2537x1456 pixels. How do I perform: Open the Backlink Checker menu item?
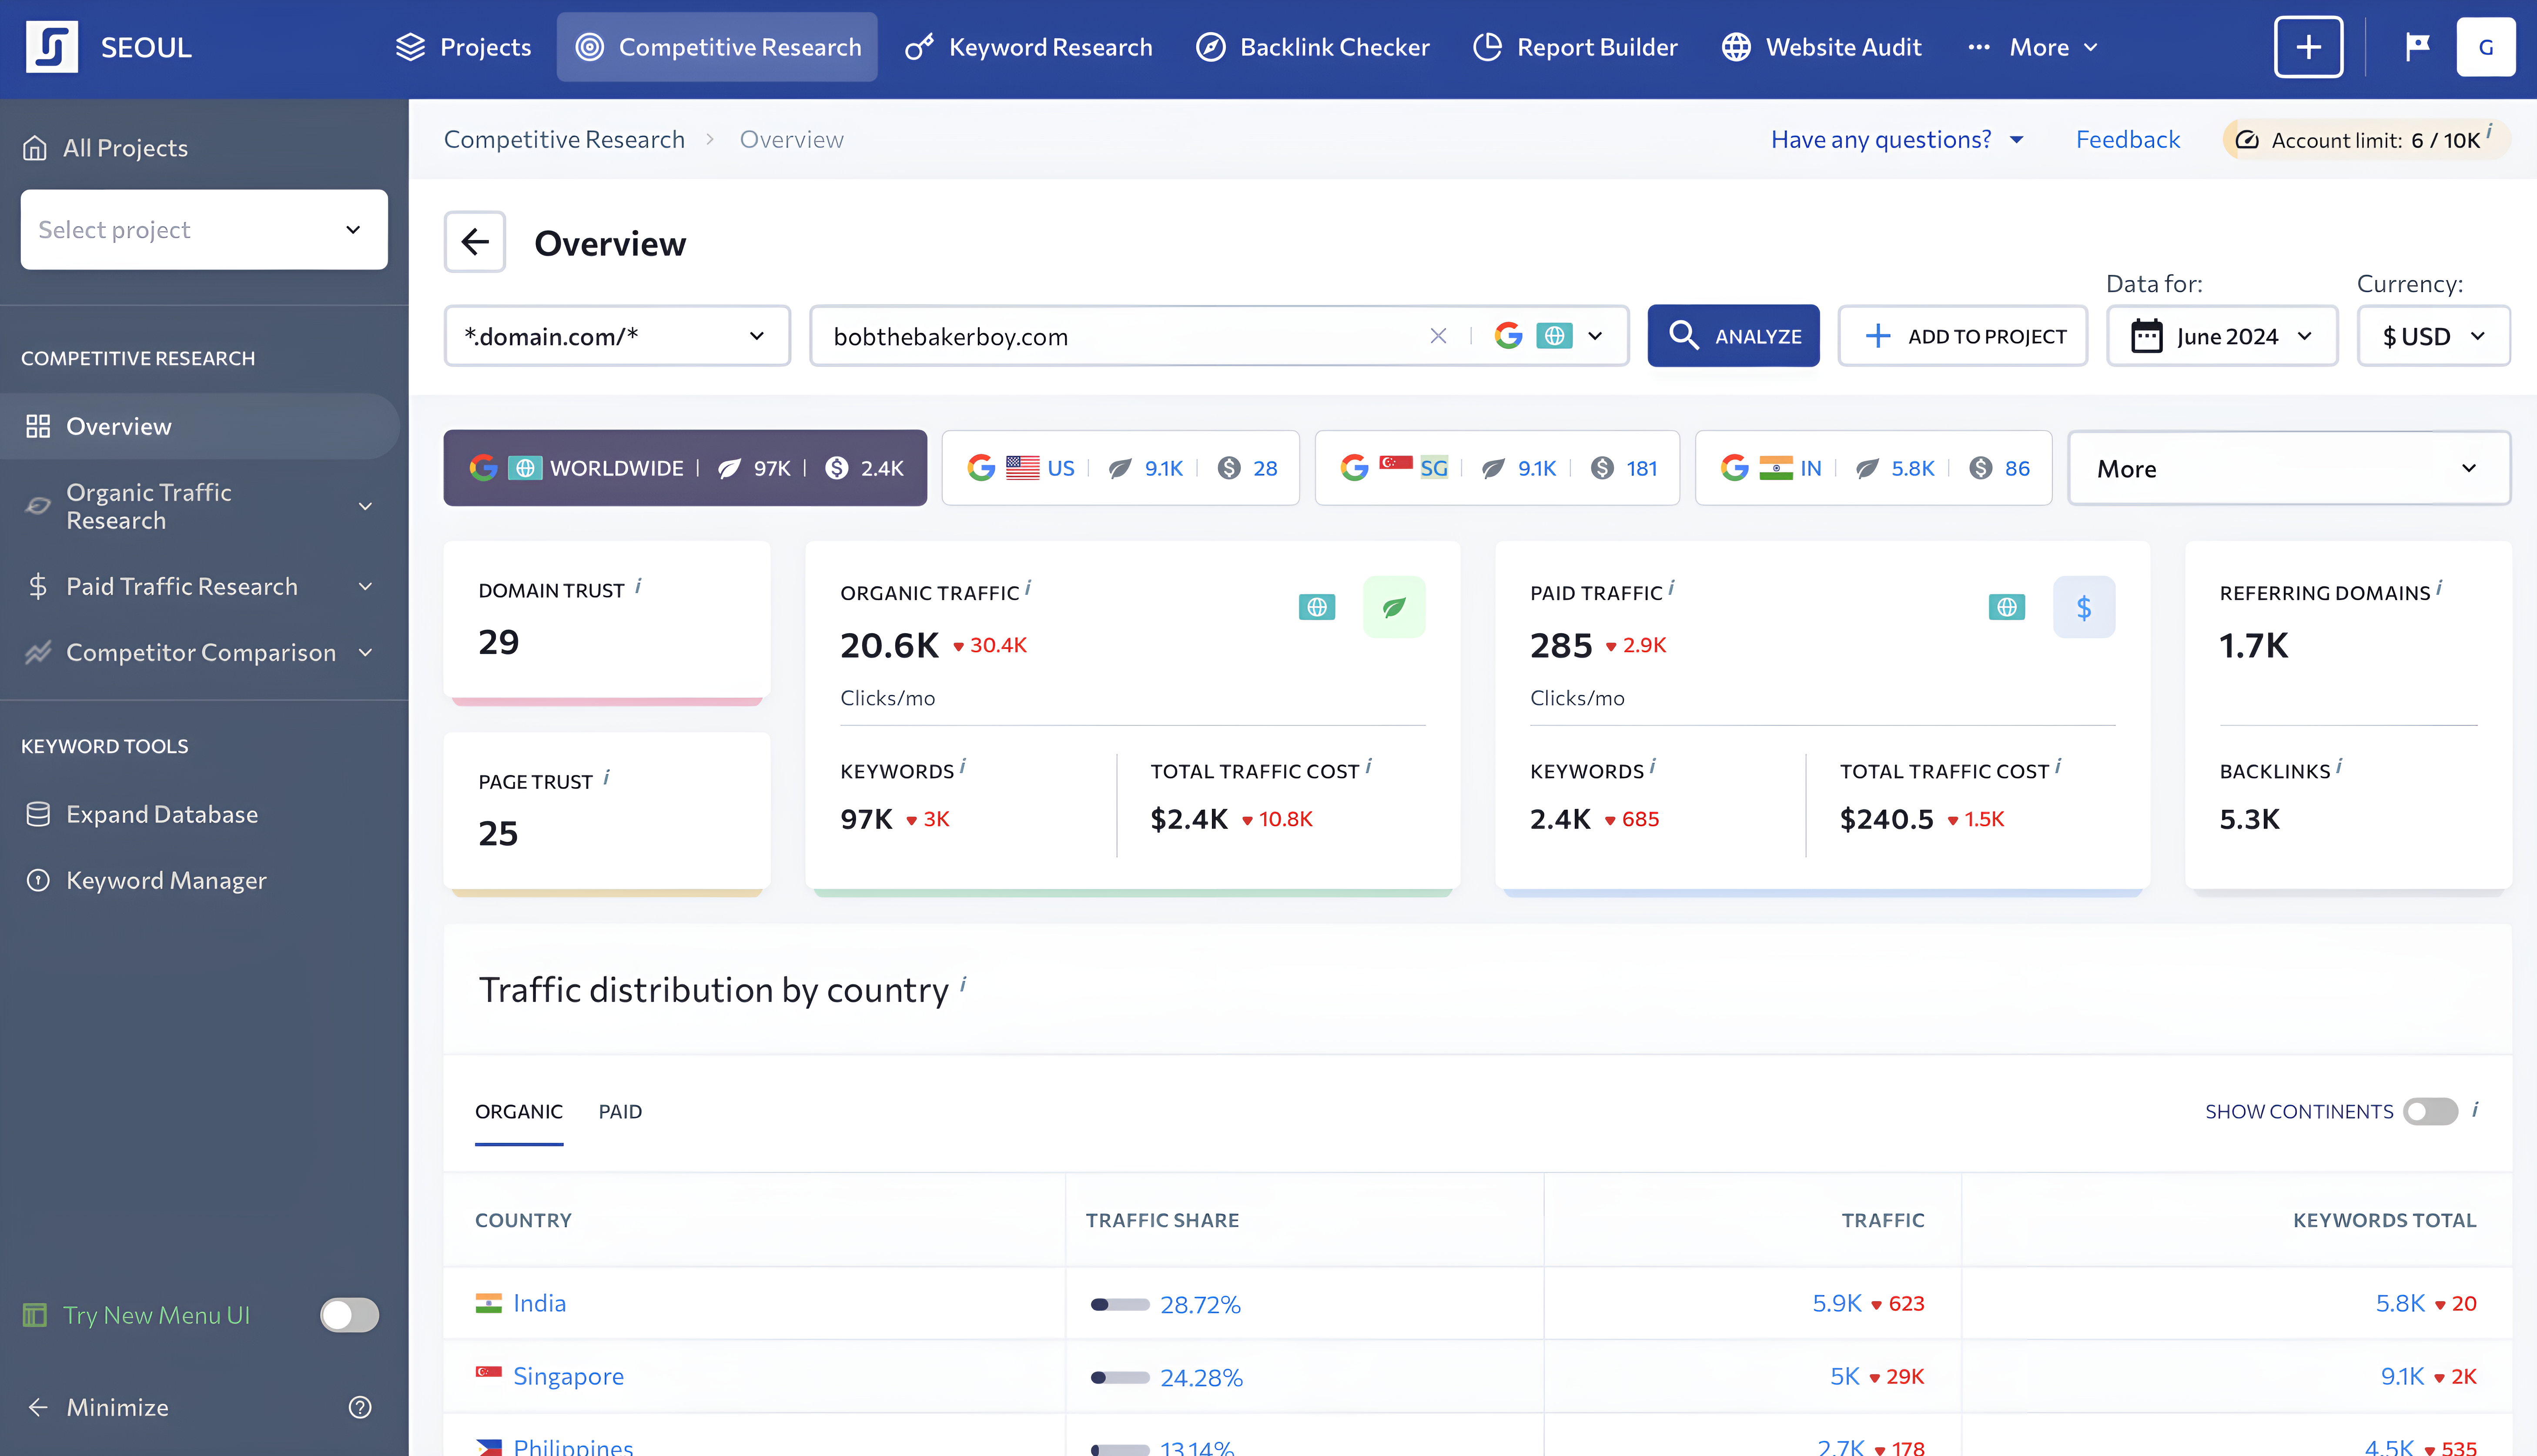point(1313,47)
